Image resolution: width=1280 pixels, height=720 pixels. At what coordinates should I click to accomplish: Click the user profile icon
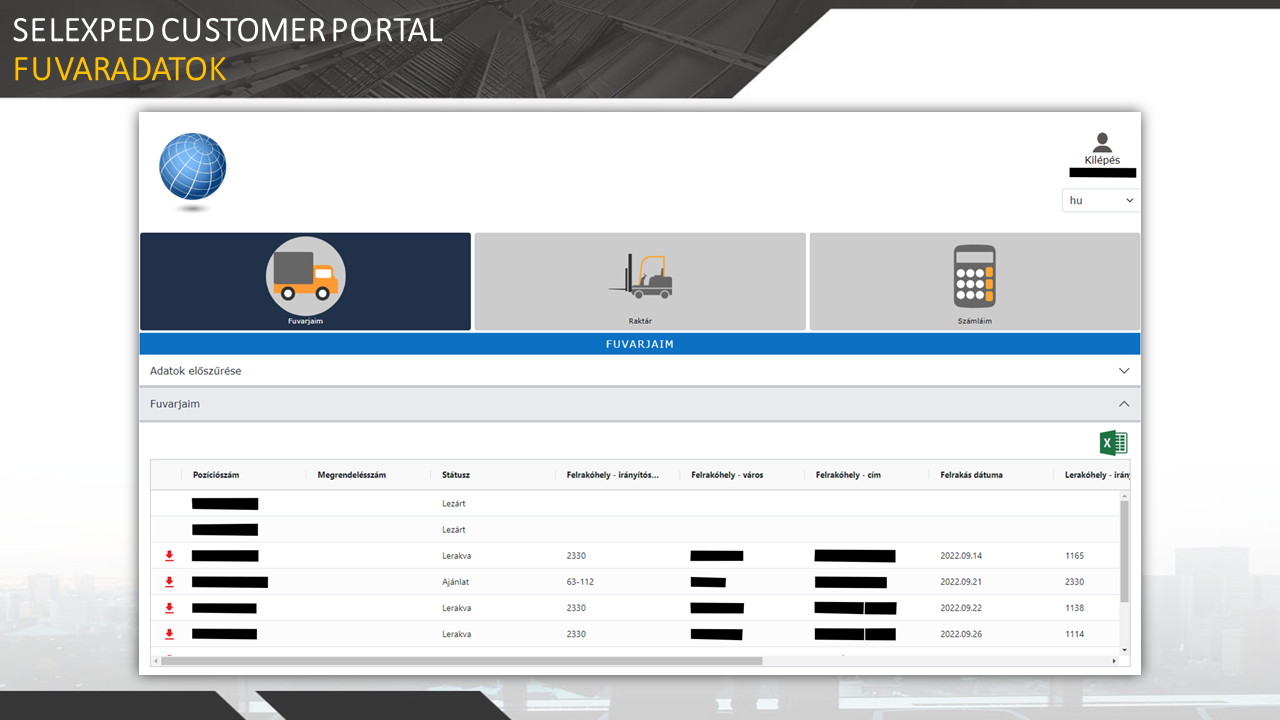pos(1102,142)
